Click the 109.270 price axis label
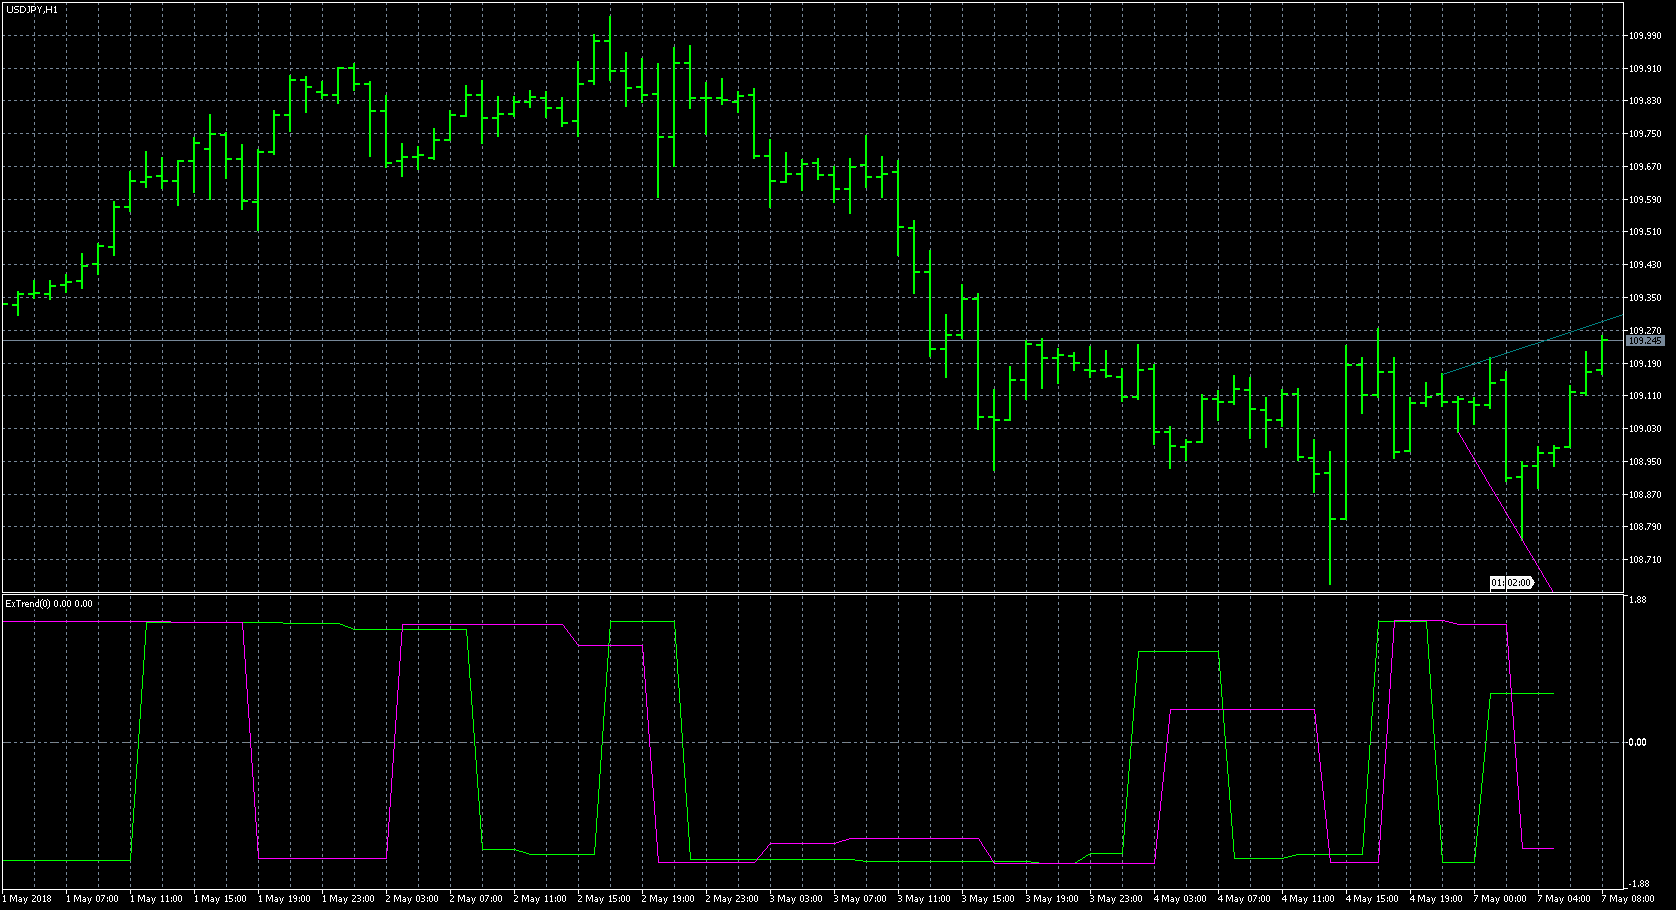The width and height of the screenshot is (1676, 910). pos(1645,331)
